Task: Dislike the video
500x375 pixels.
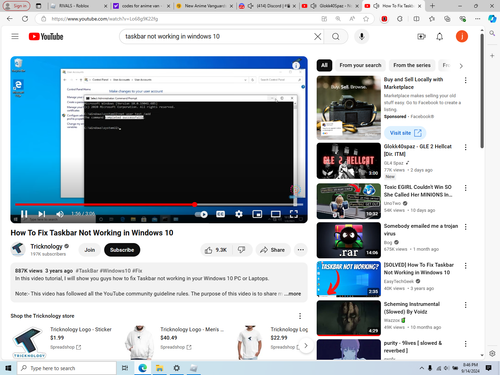Action: (x=241, y=250)
